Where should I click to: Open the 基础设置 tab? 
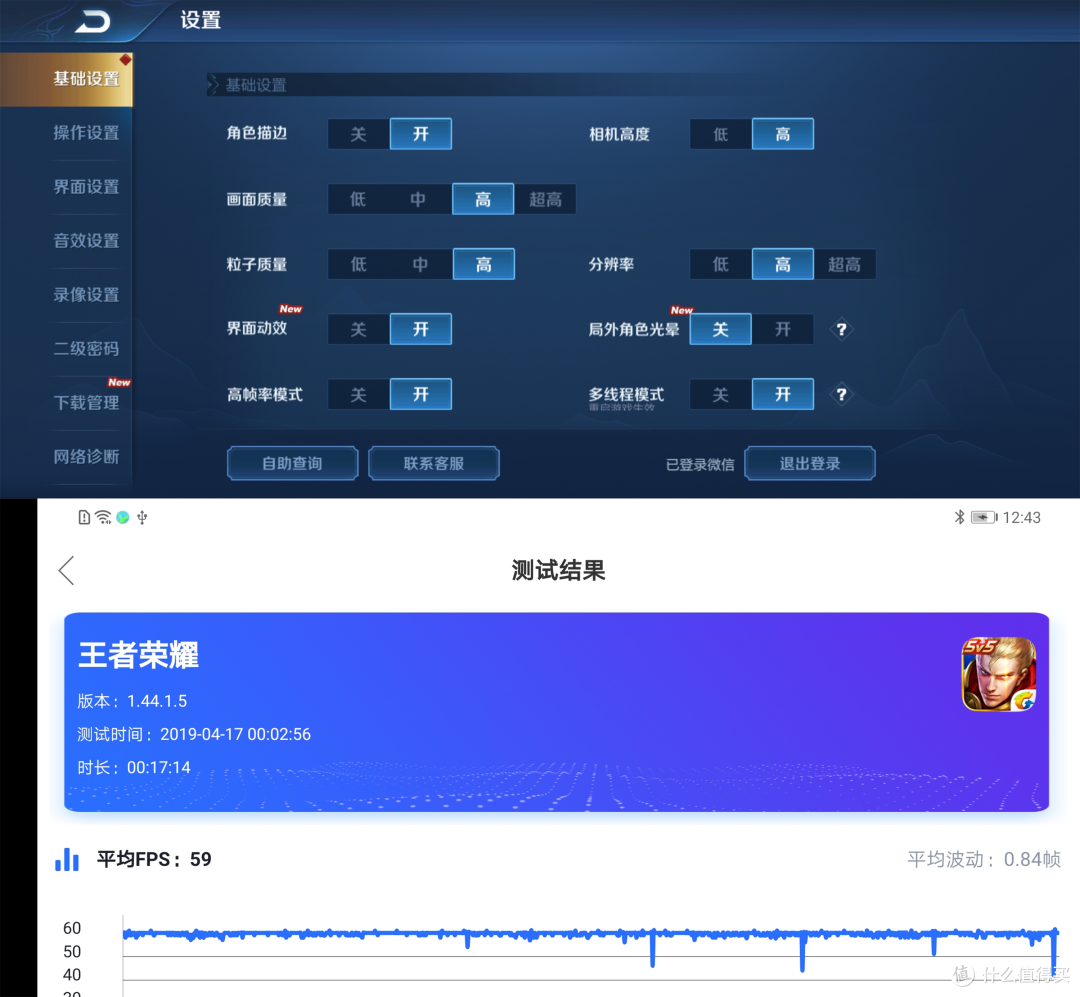(x=66, y=79)
